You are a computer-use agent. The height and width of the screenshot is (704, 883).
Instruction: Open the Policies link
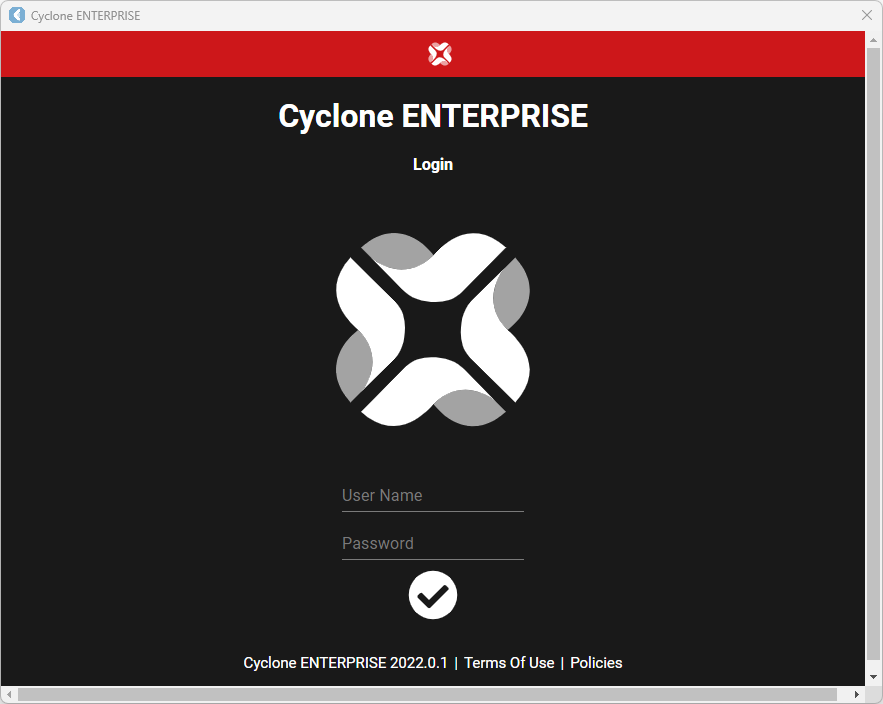click(596, 663)
